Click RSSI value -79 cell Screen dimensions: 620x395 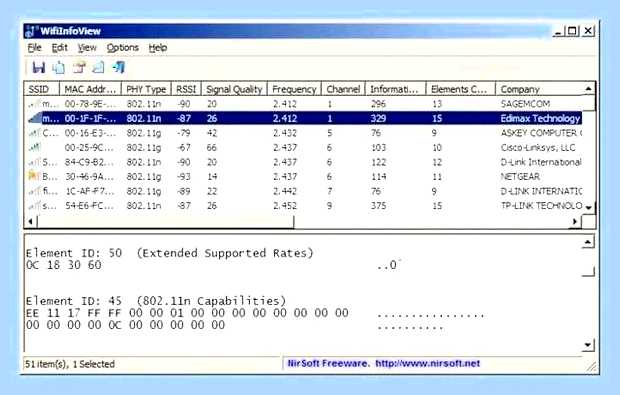184,133
